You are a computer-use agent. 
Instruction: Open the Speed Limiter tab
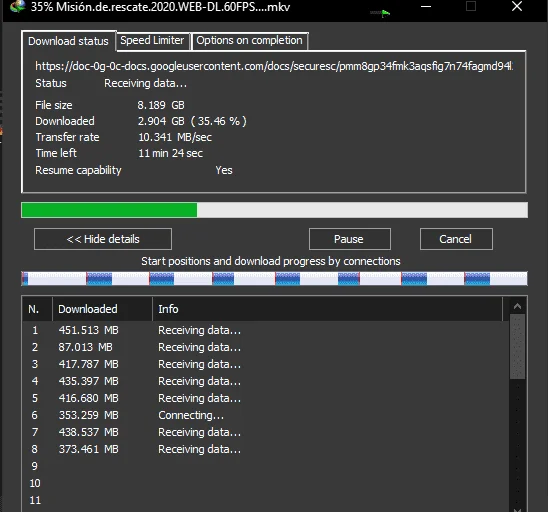[152, 41]
